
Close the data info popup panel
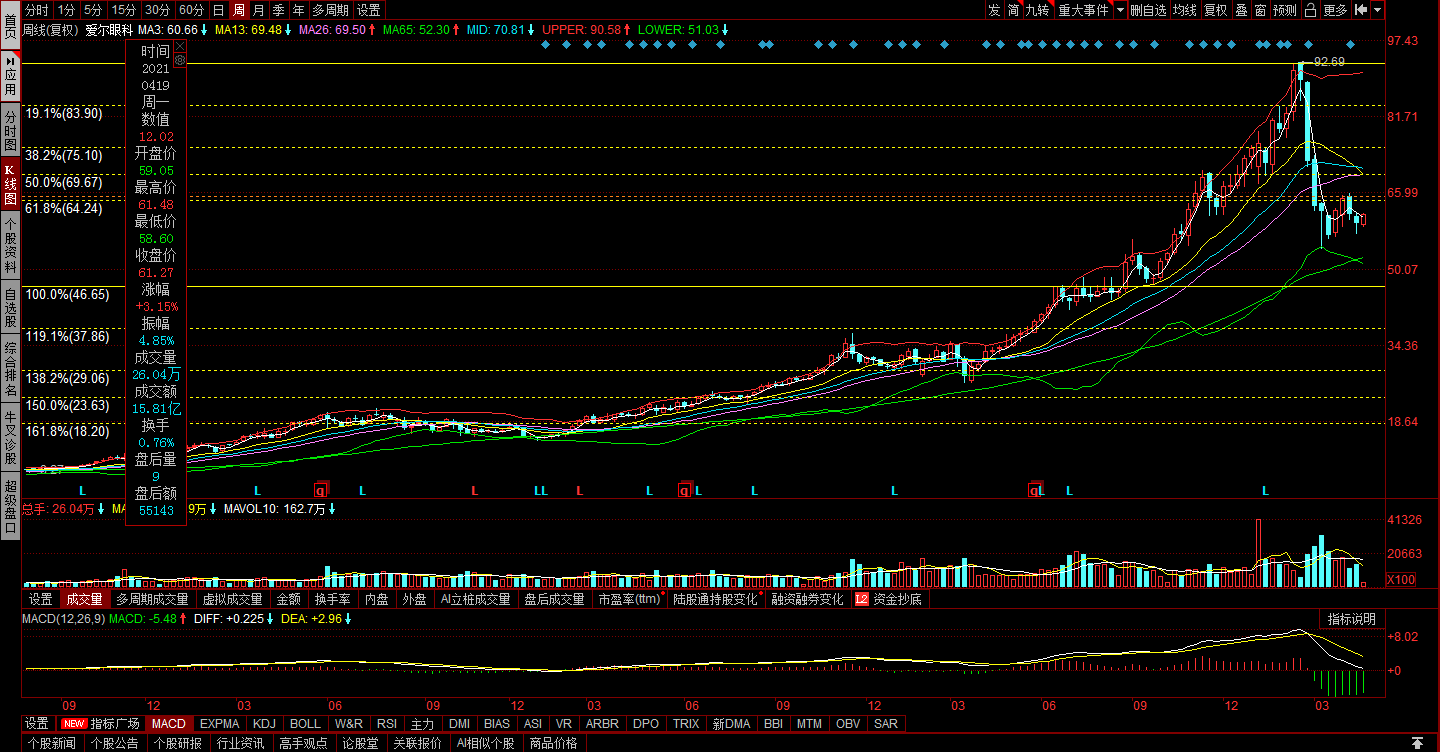pos(180,47)
